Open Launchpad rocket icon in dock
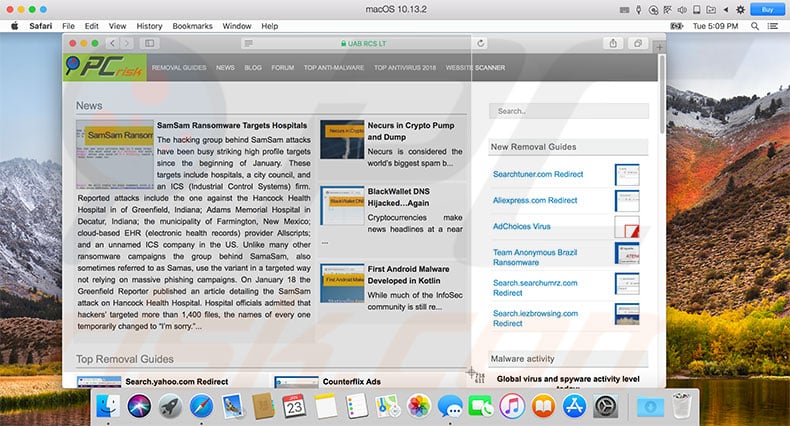 point(170,406)
